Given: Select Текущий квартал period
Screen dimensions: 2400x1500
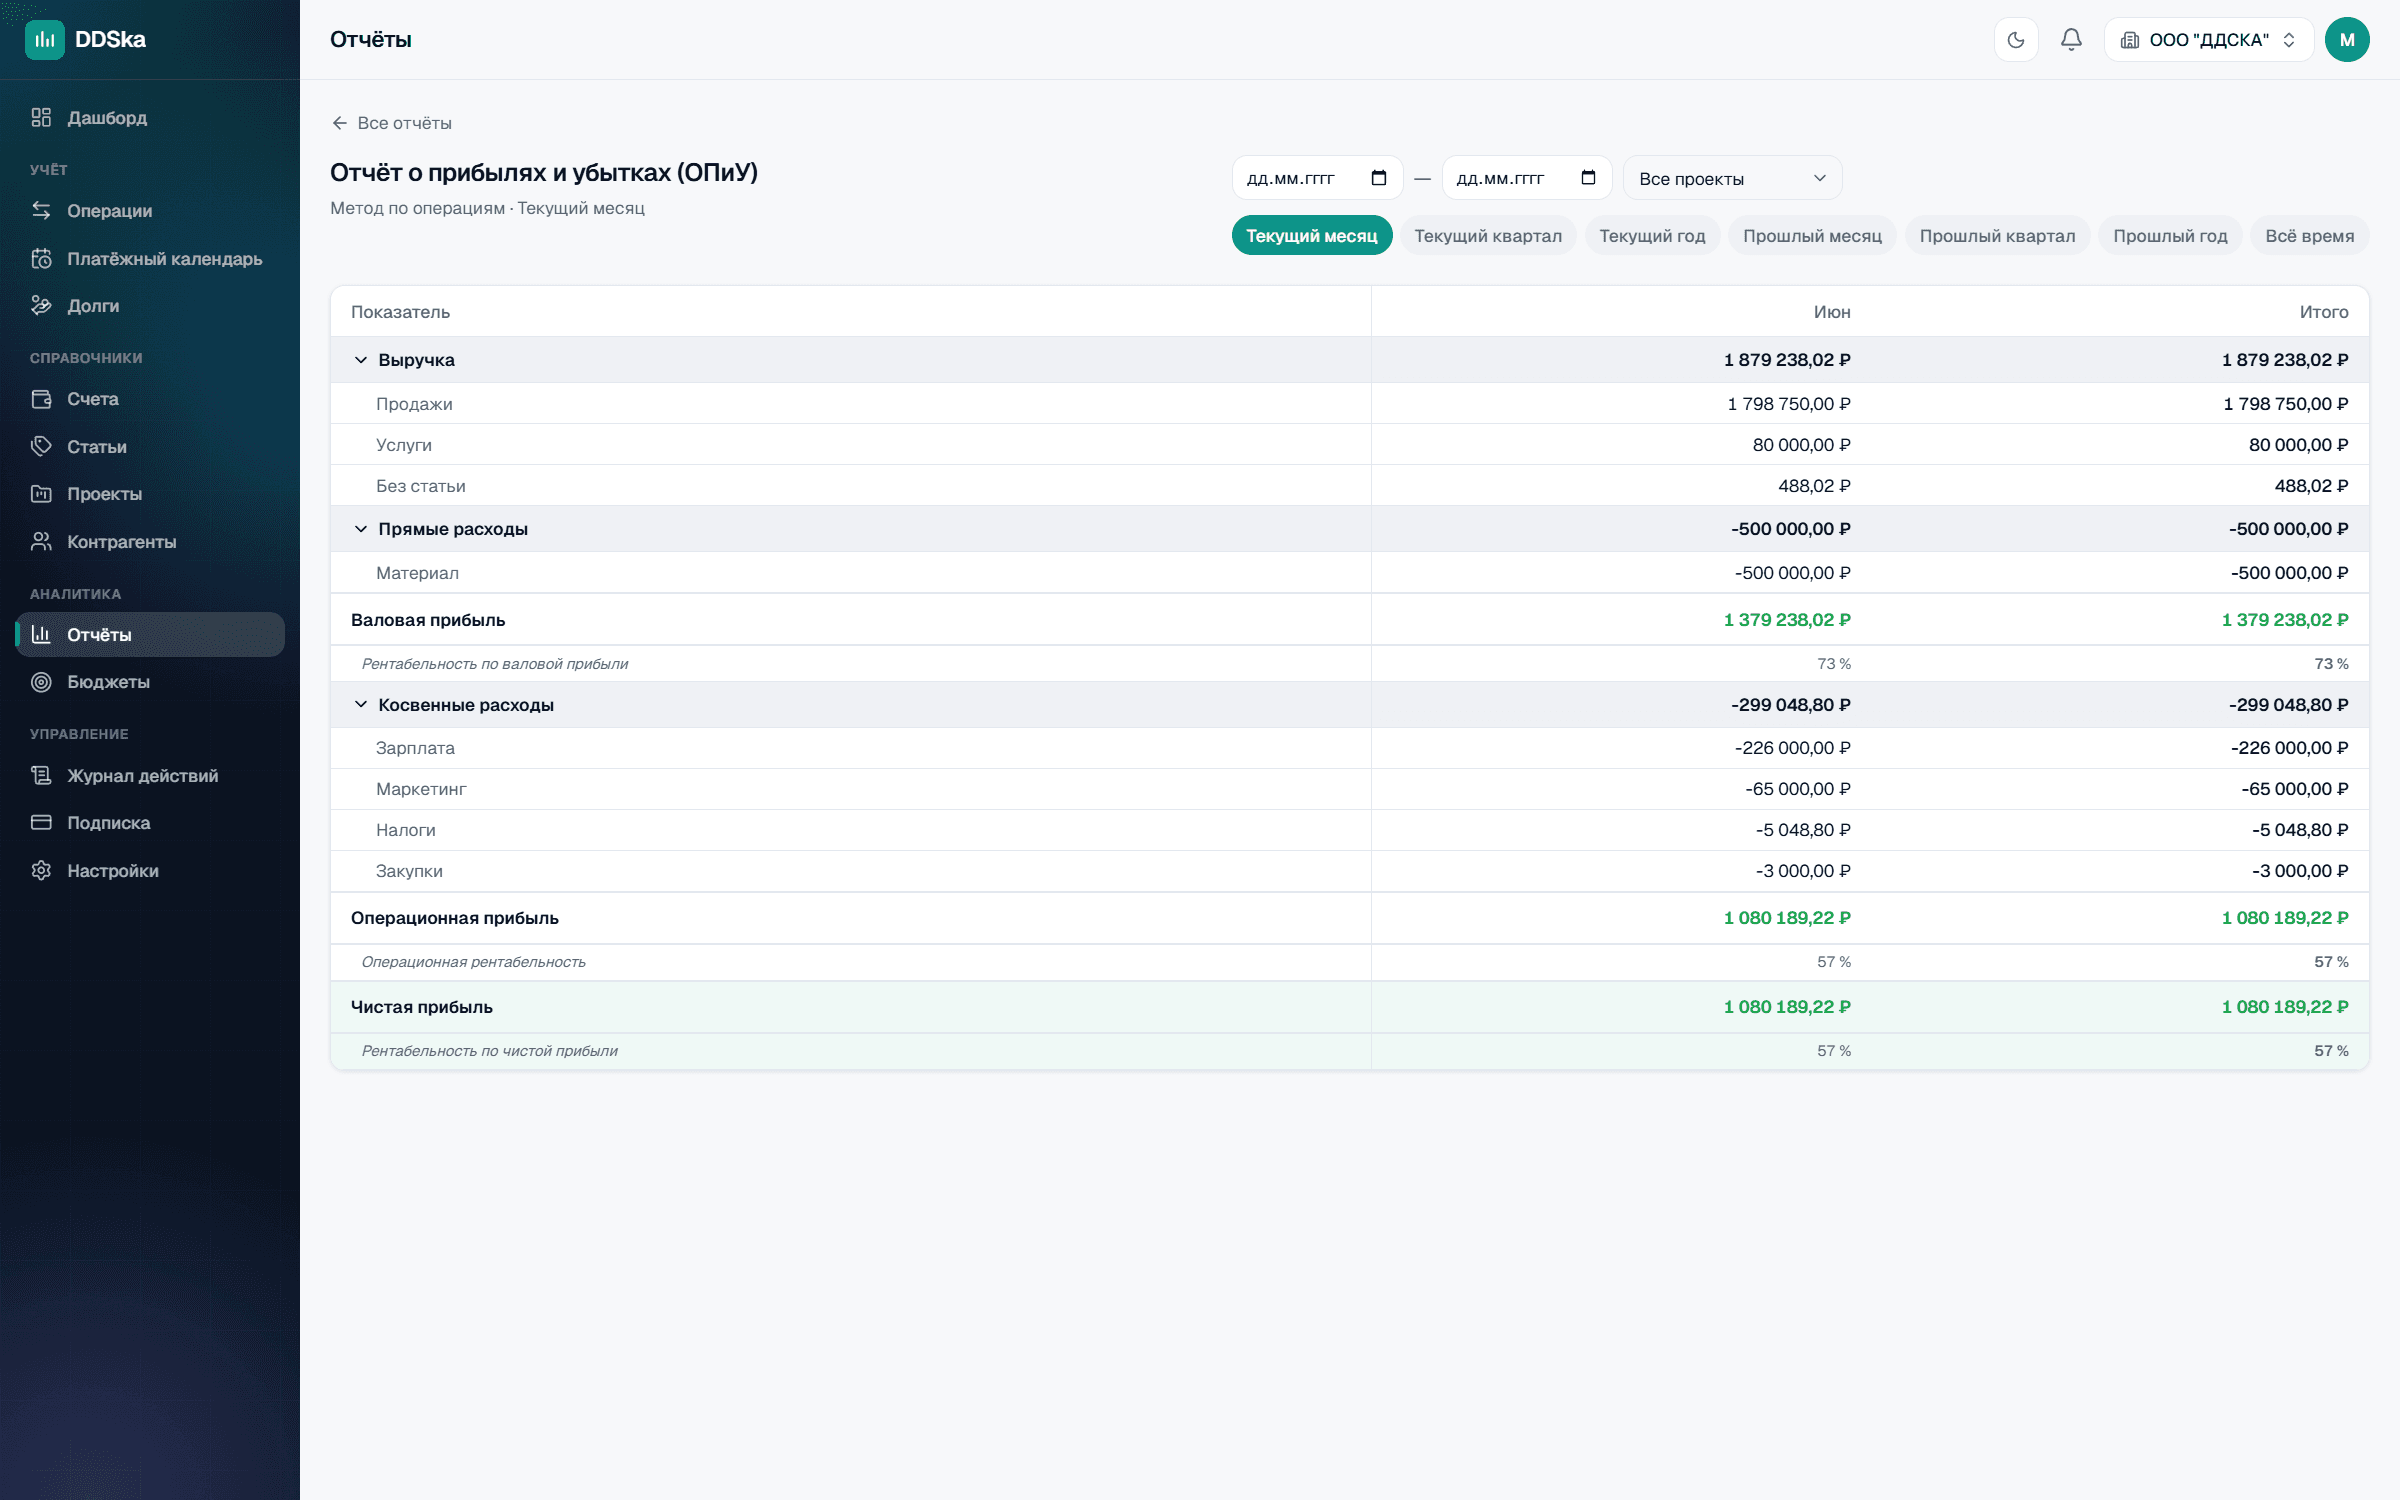Looking at the screenshot, I should pyautogui.click(x=1488, y=236).
